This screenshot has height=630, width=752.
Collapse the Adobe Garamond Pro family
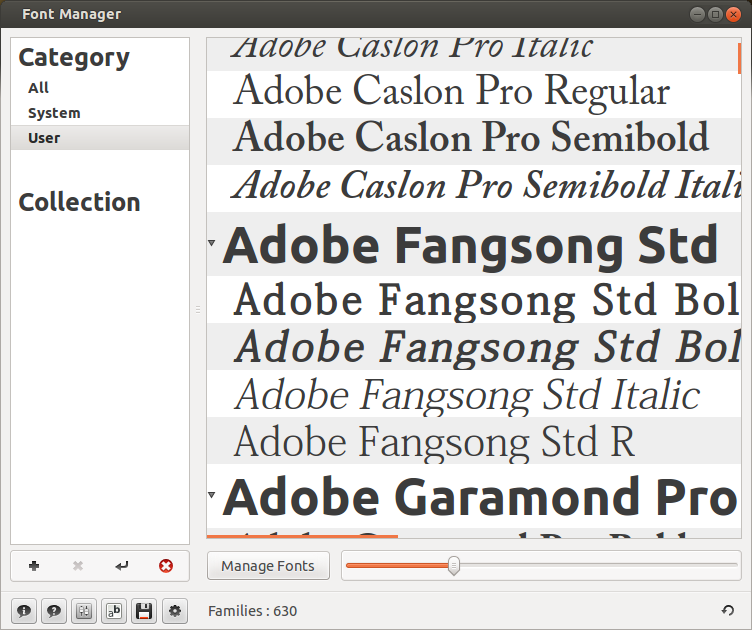click(212, 495)
